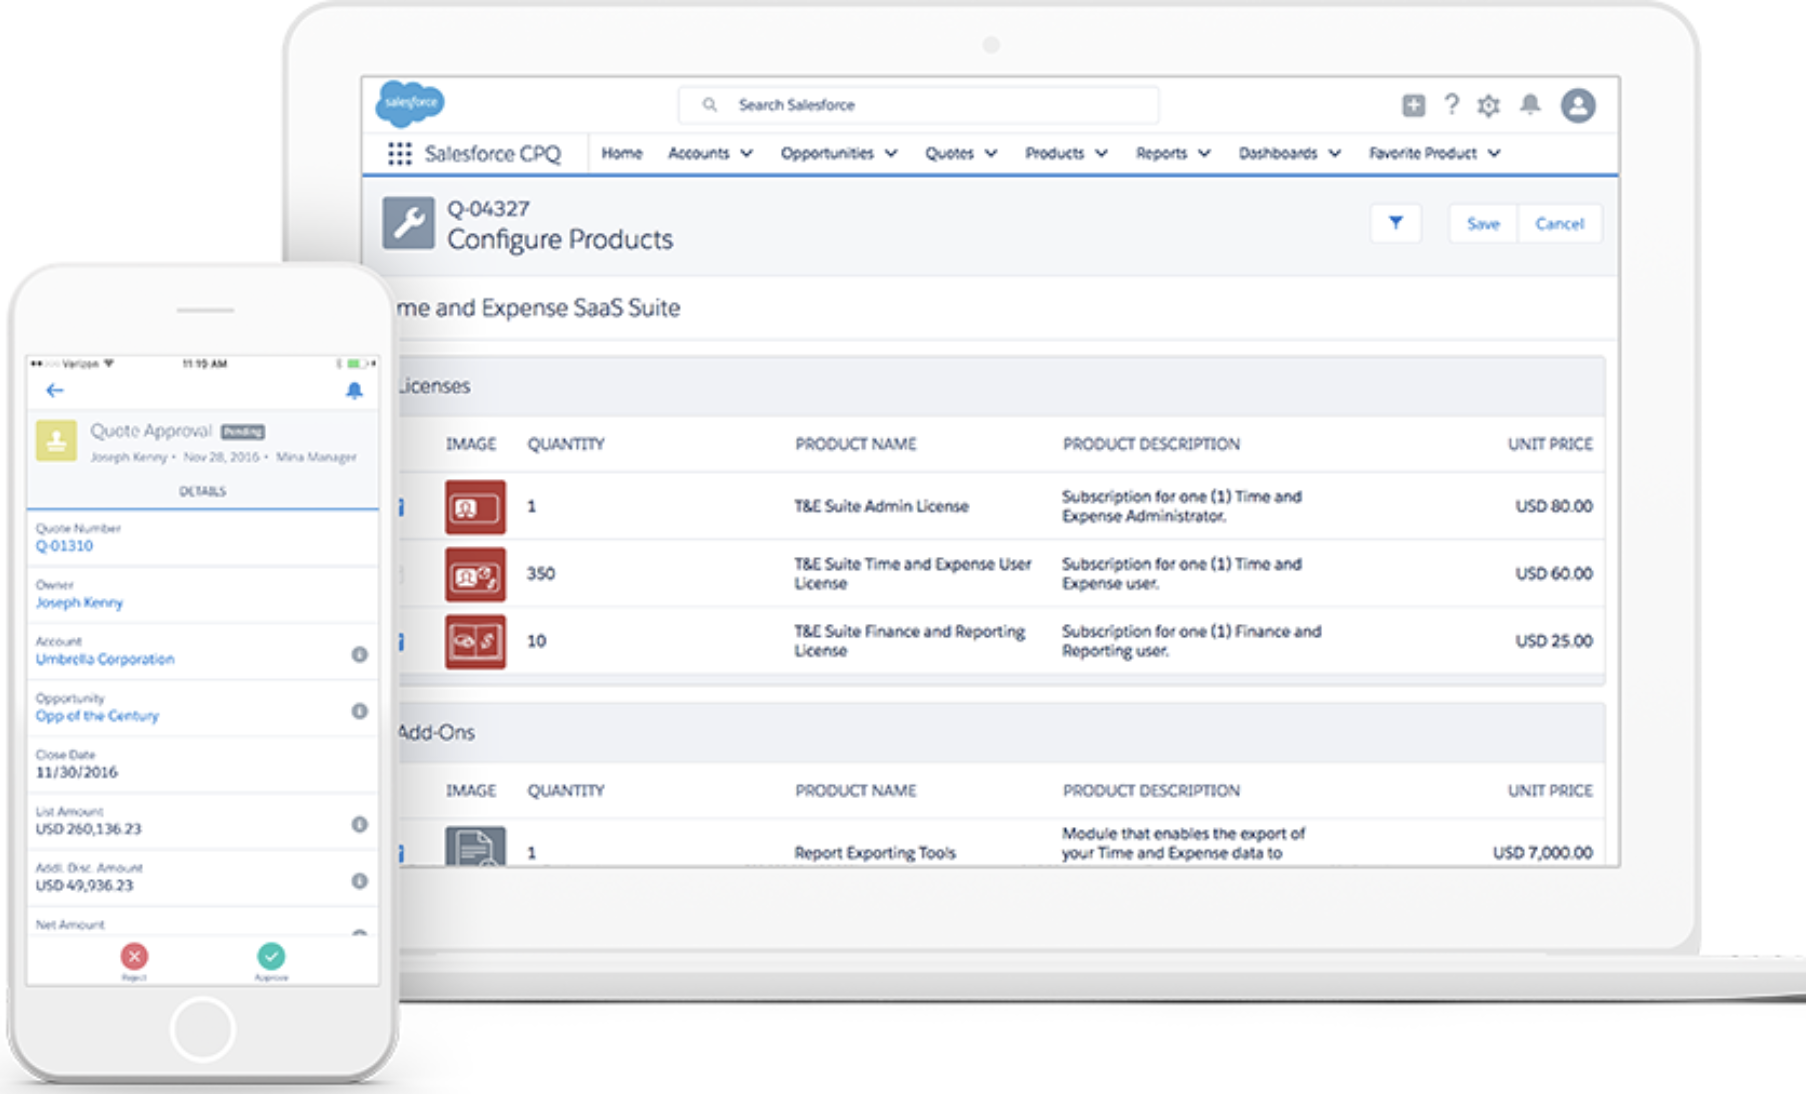This screenshot has width=1806, height=1094.
Task: Click the USD 60.00 unit price
Action: pyautogui.click(x=1554, y=574)
